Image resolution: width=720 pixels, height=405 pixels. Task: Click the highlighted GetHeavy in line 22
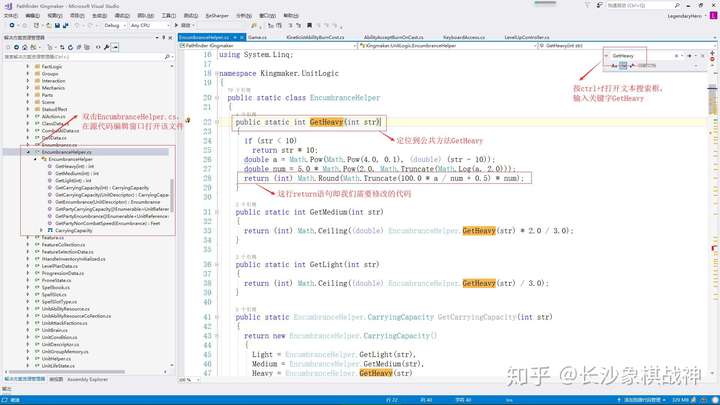click(x=326, y=122)
